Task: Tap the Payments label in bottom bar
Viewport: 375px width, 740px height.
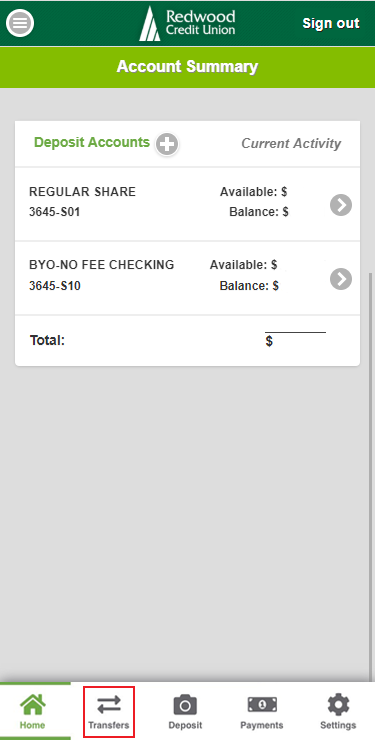Action: pyautogui.click(x=262, y=725)
